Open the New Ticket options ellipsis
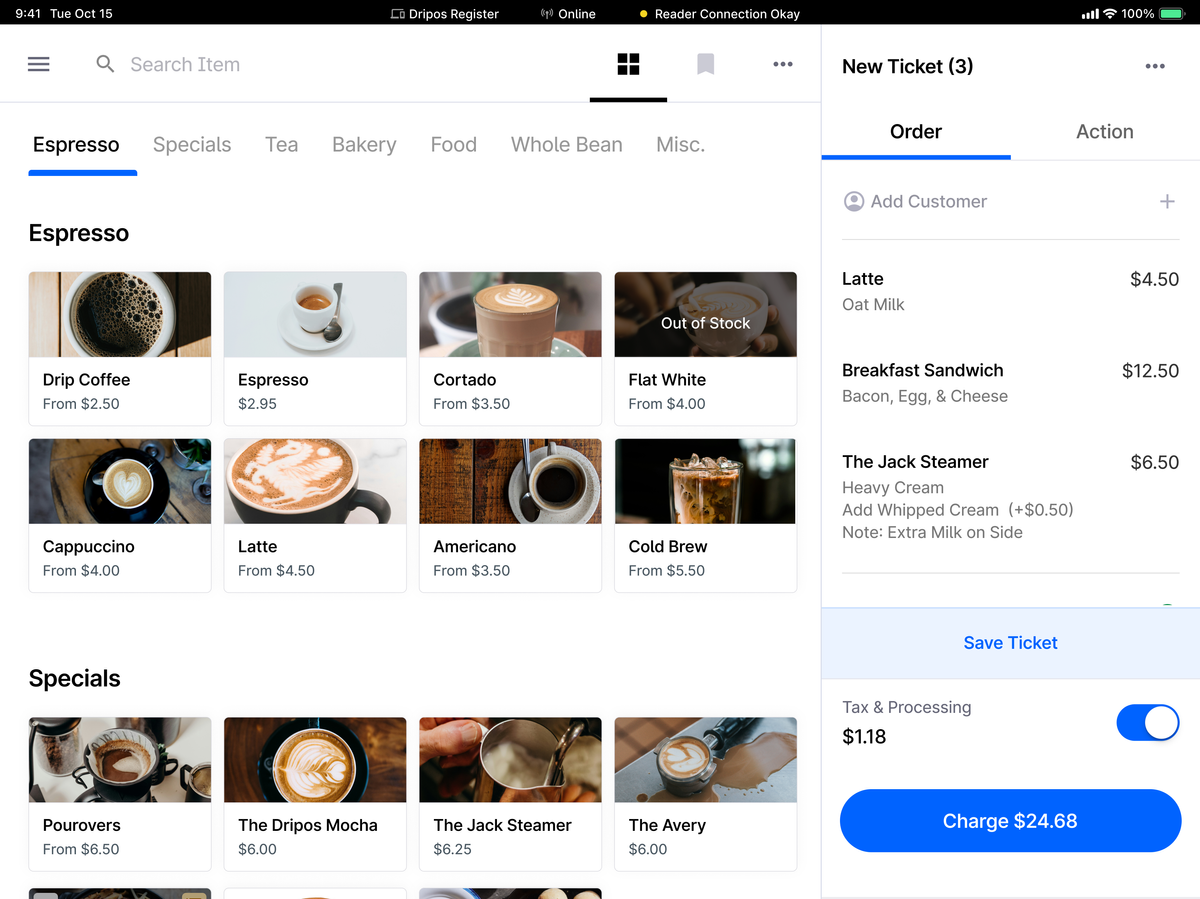Viewport: 1200px width, 899px height. point(1155,66)
